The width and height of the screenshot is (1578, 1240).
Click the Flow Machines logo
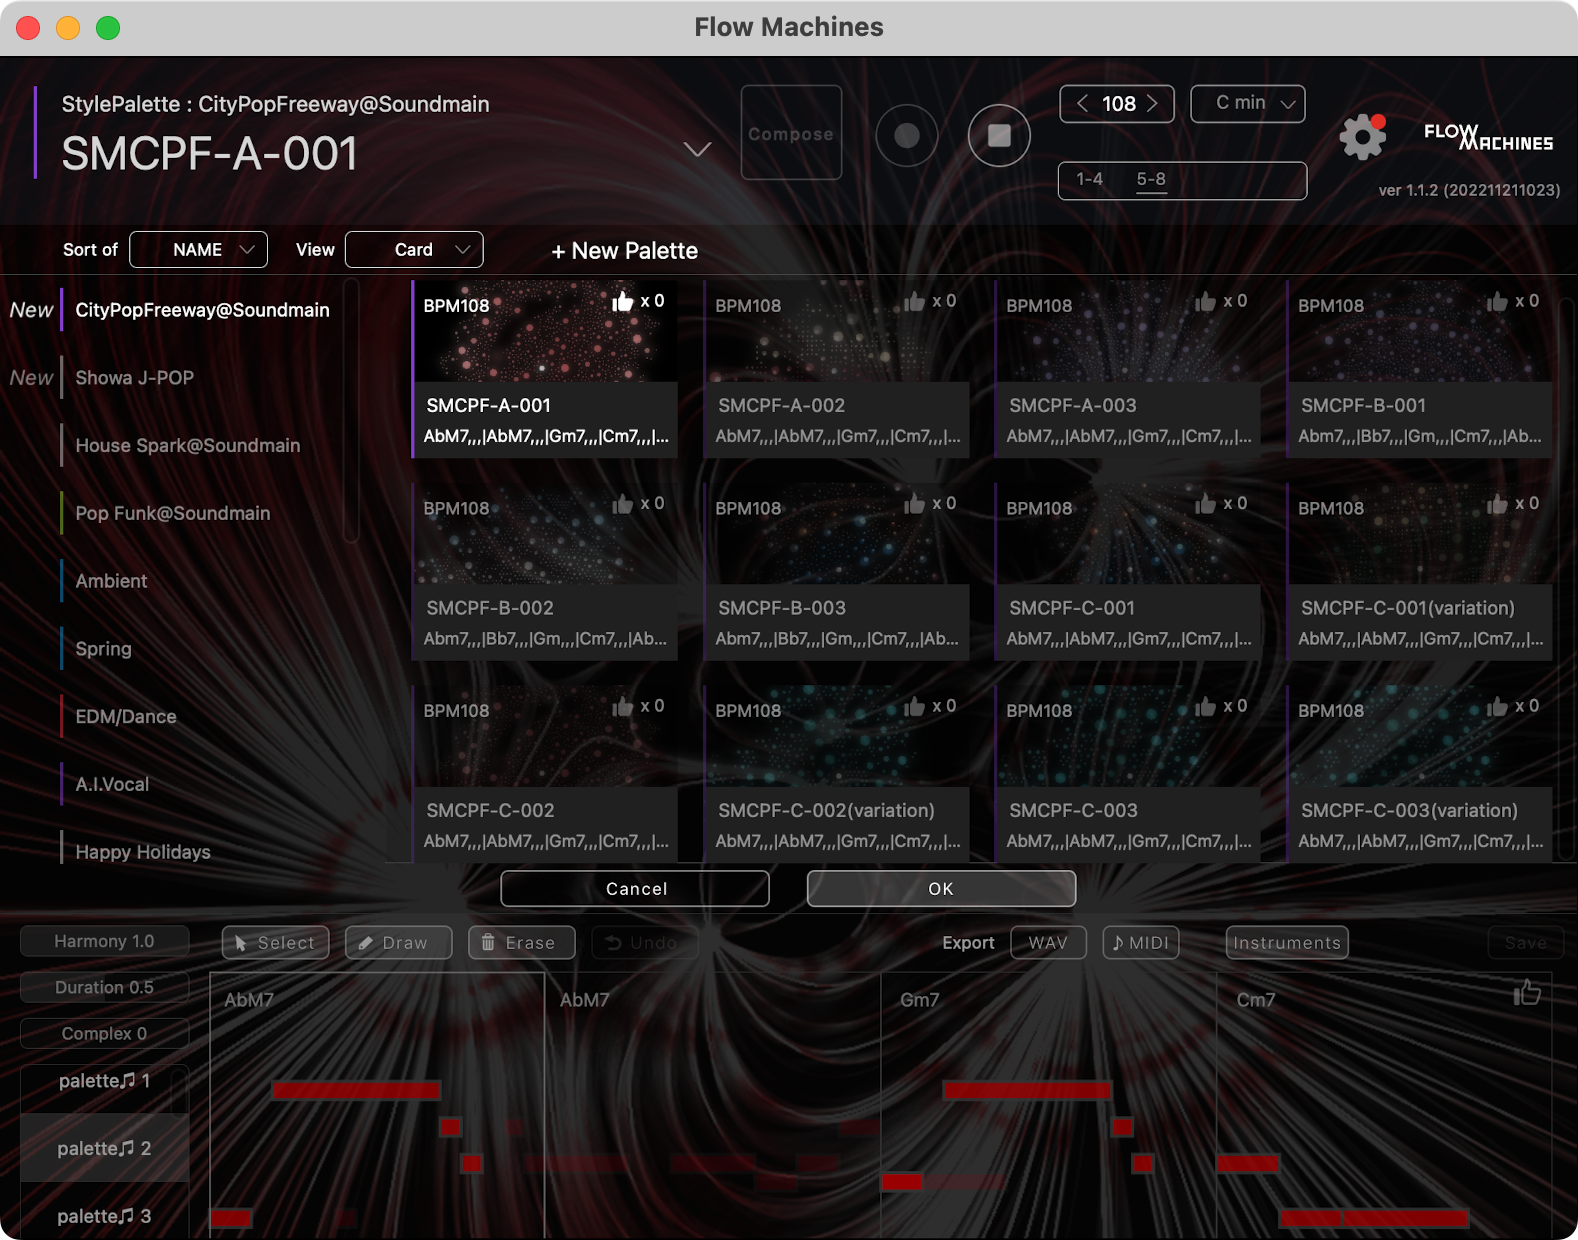click(x=1488, y=137)
